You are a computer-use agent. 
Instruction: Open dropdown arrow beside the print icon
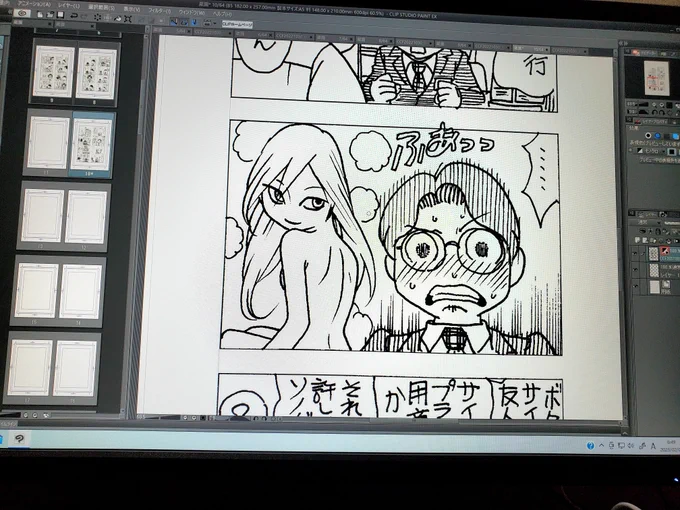pyautogui.click(x=215, y=23)
